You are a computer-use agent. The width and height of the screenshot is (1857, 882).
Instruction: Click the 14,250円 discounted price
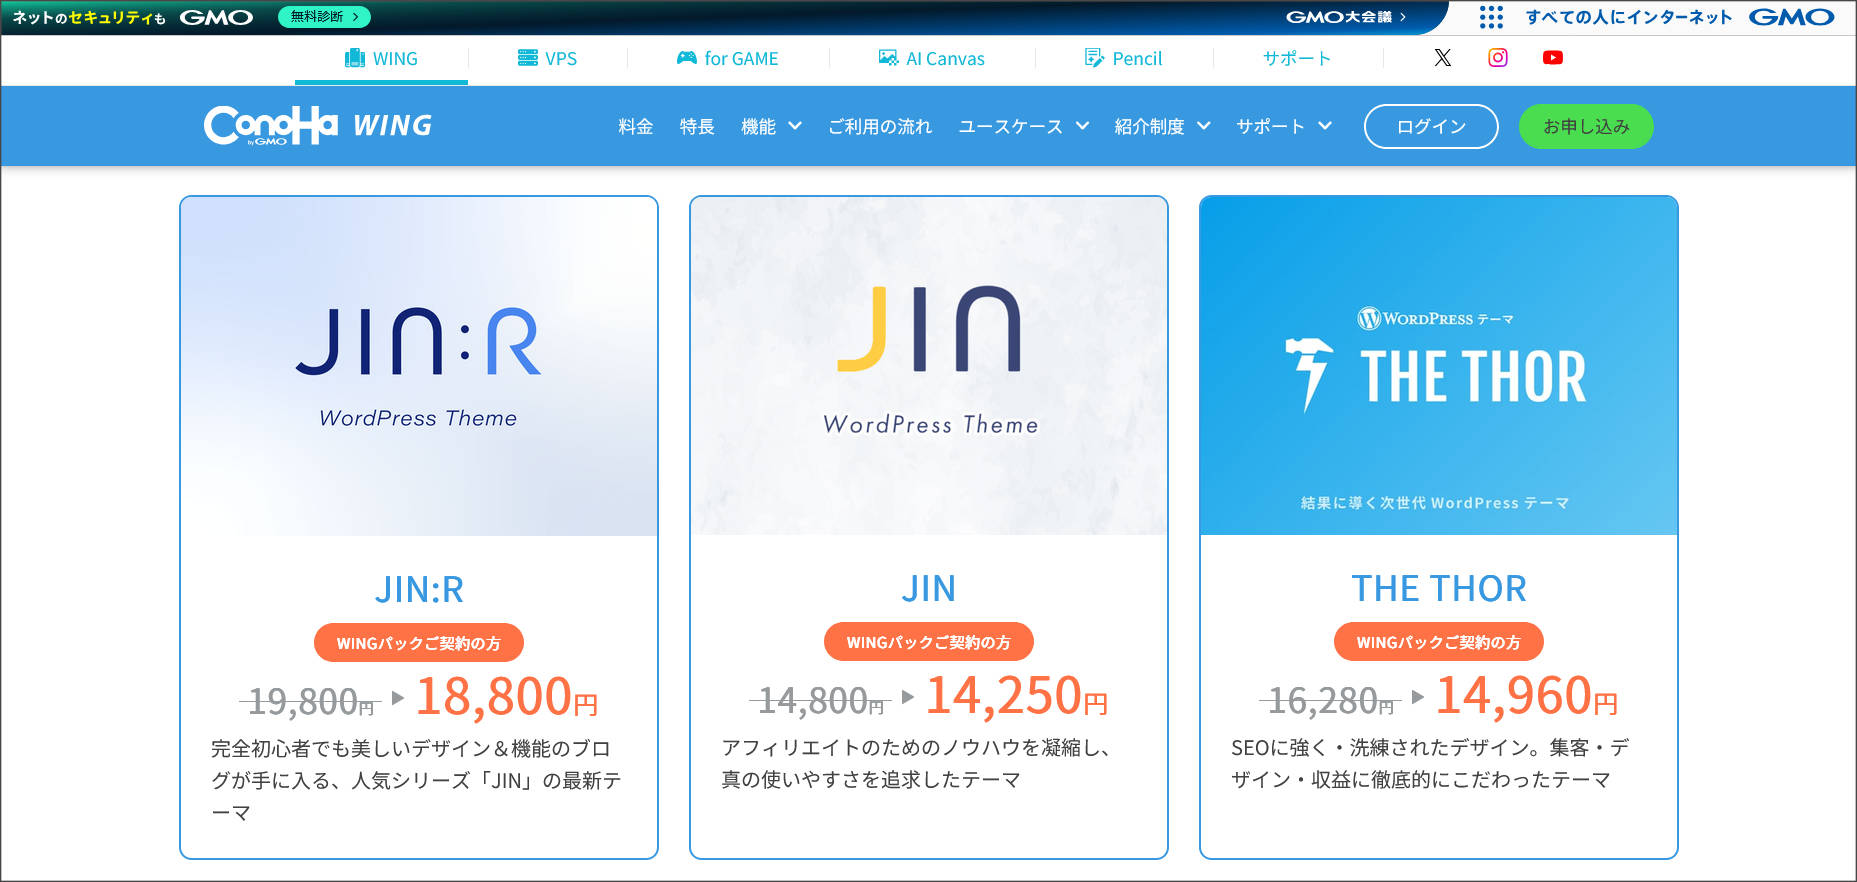coord(1017,696)
